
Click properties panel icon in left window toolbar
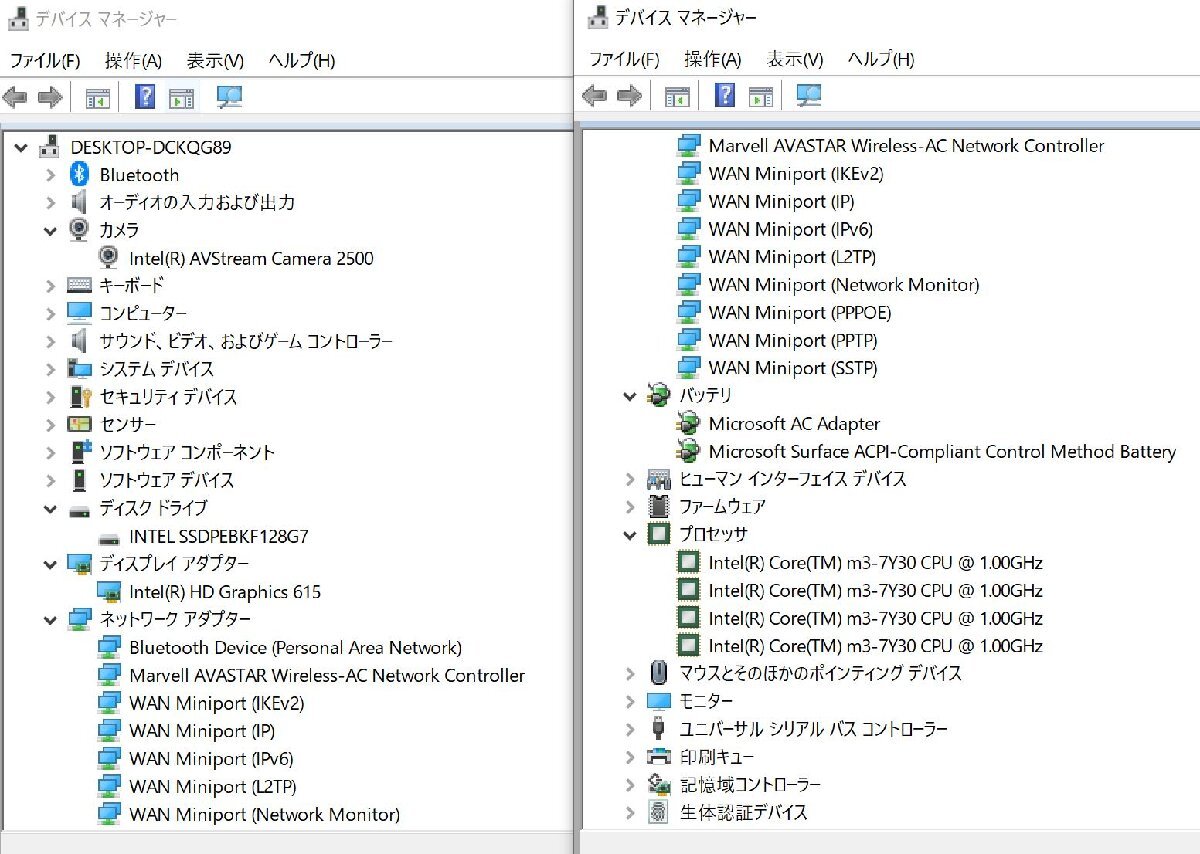(181, 97)
